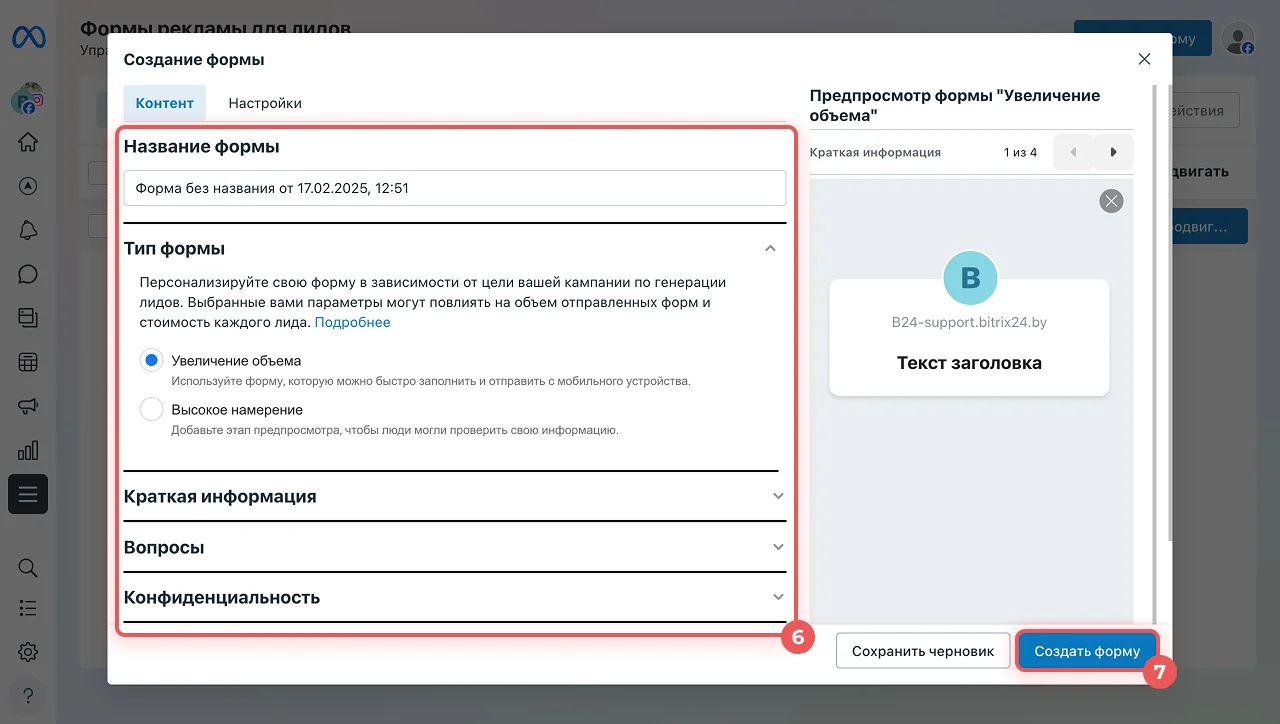
Task: Click the help question mark icon
Action: point(28,695)
